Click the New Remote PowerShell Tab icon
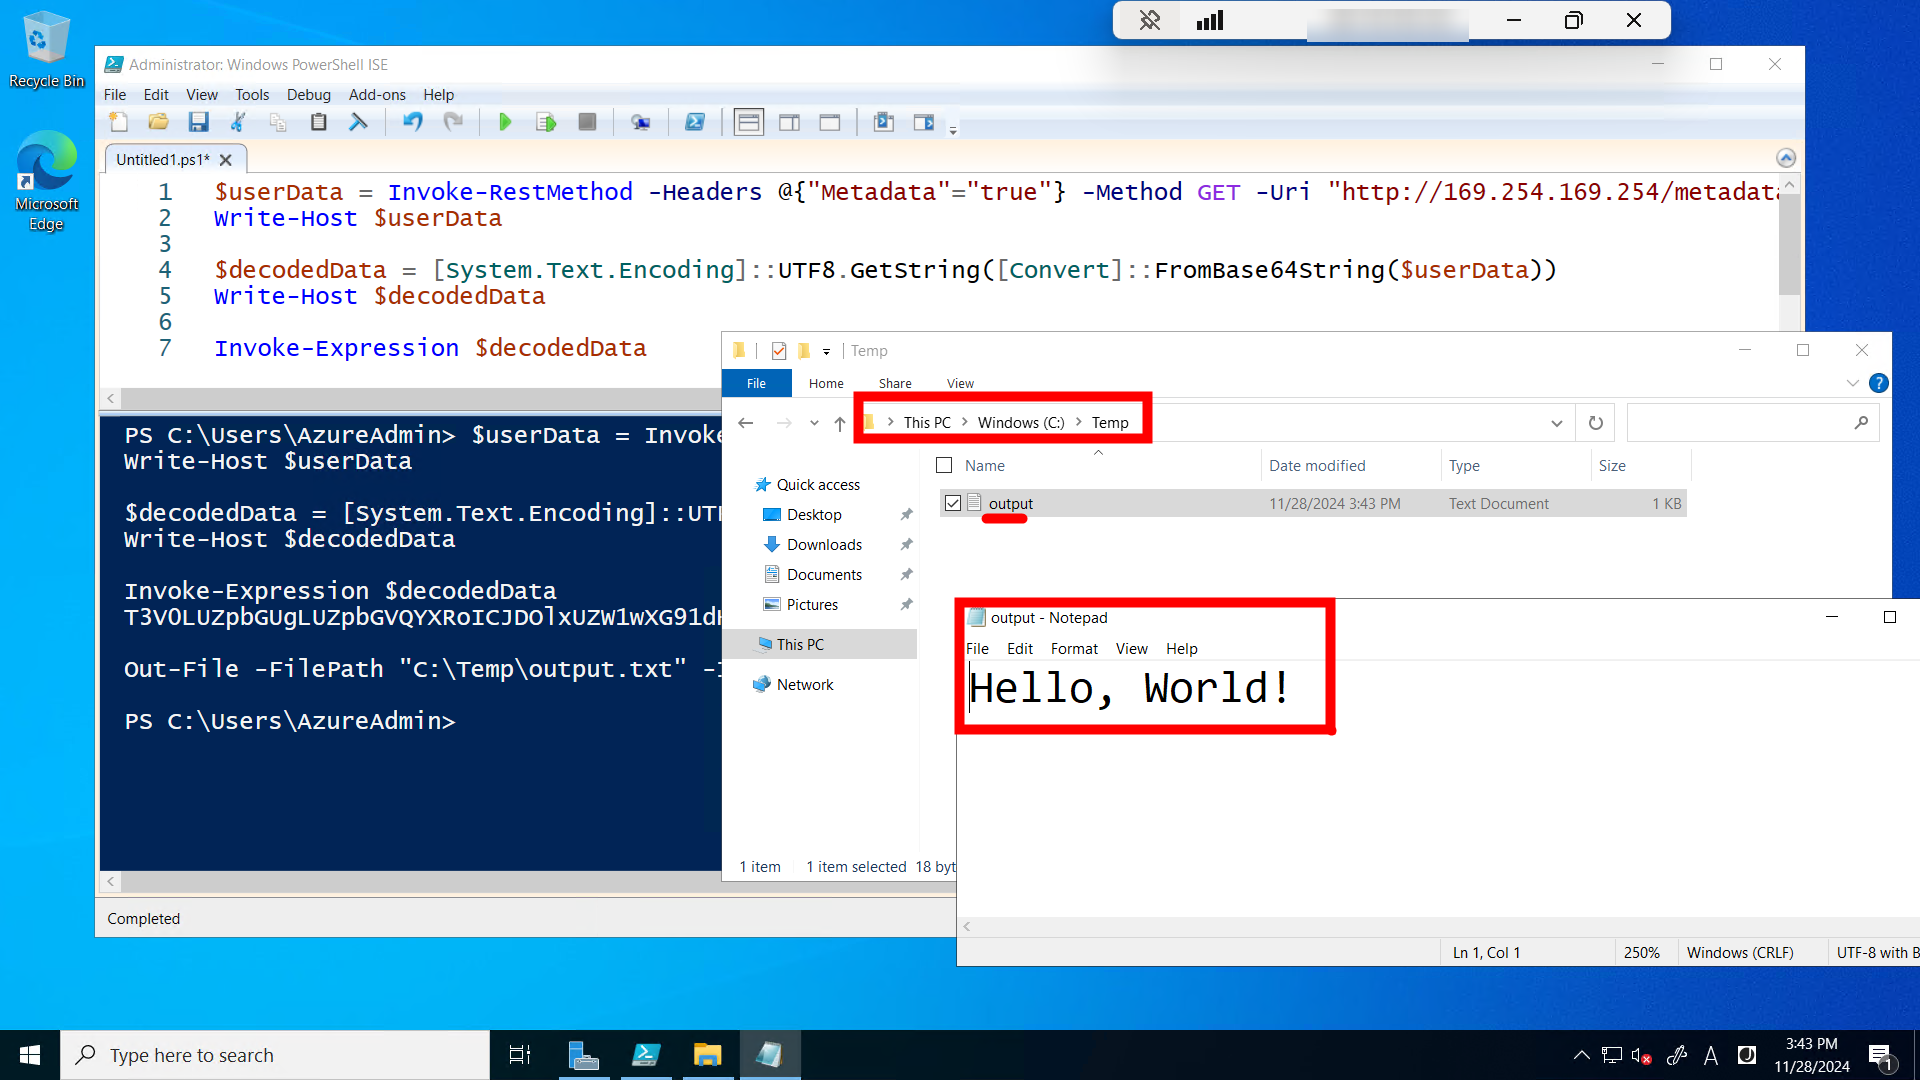 coord(640,122)
